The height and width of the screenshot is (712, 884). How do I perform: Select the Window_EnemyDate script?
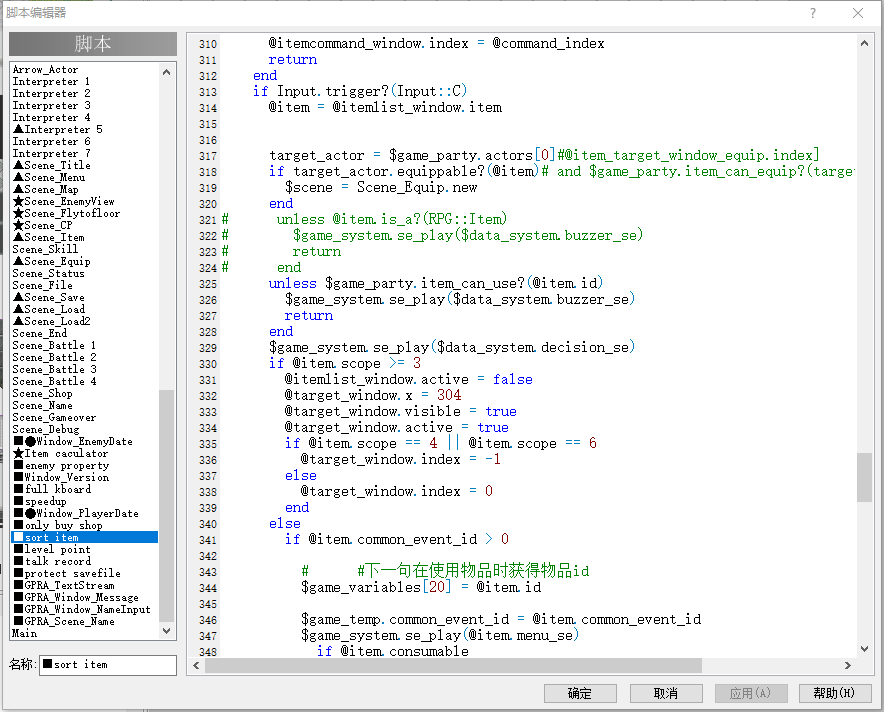click(x=73, y=441)
